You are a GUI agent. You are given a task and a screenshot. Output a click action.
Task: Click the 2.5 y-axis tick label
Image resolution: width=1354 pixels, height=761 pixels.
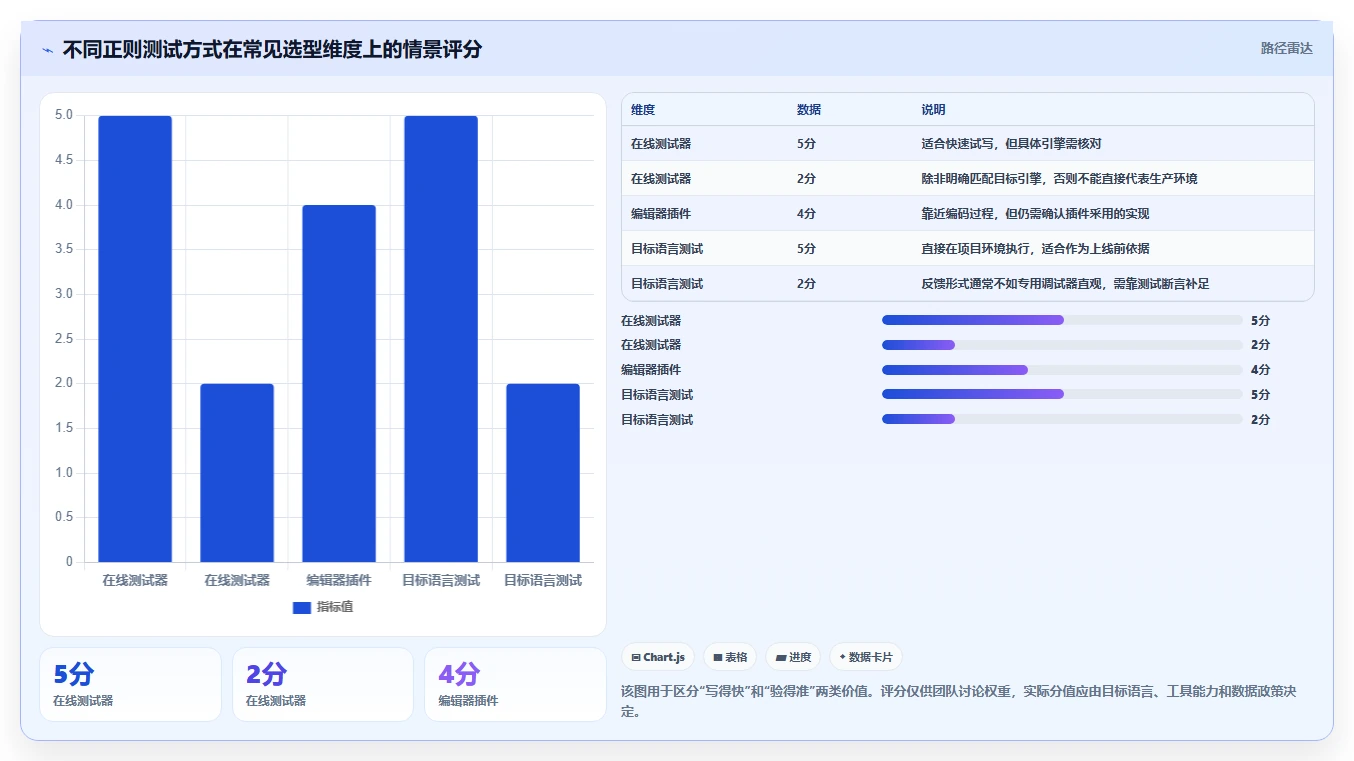[x=63, y=339]
